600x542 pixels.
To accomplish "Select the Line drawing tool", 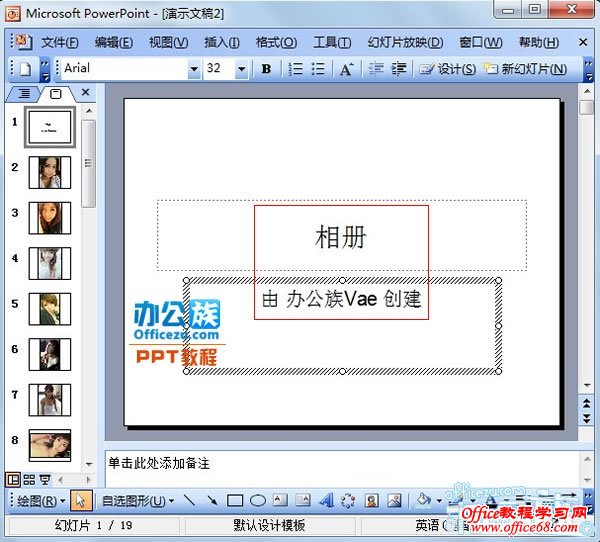I will [189, 500].
